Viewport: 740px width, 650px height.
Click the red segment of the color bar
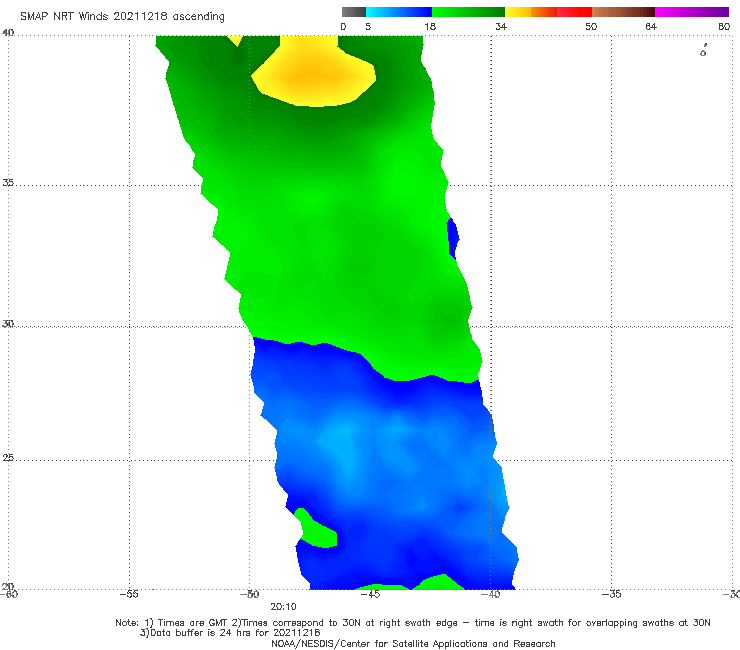(x=574, y=12)
